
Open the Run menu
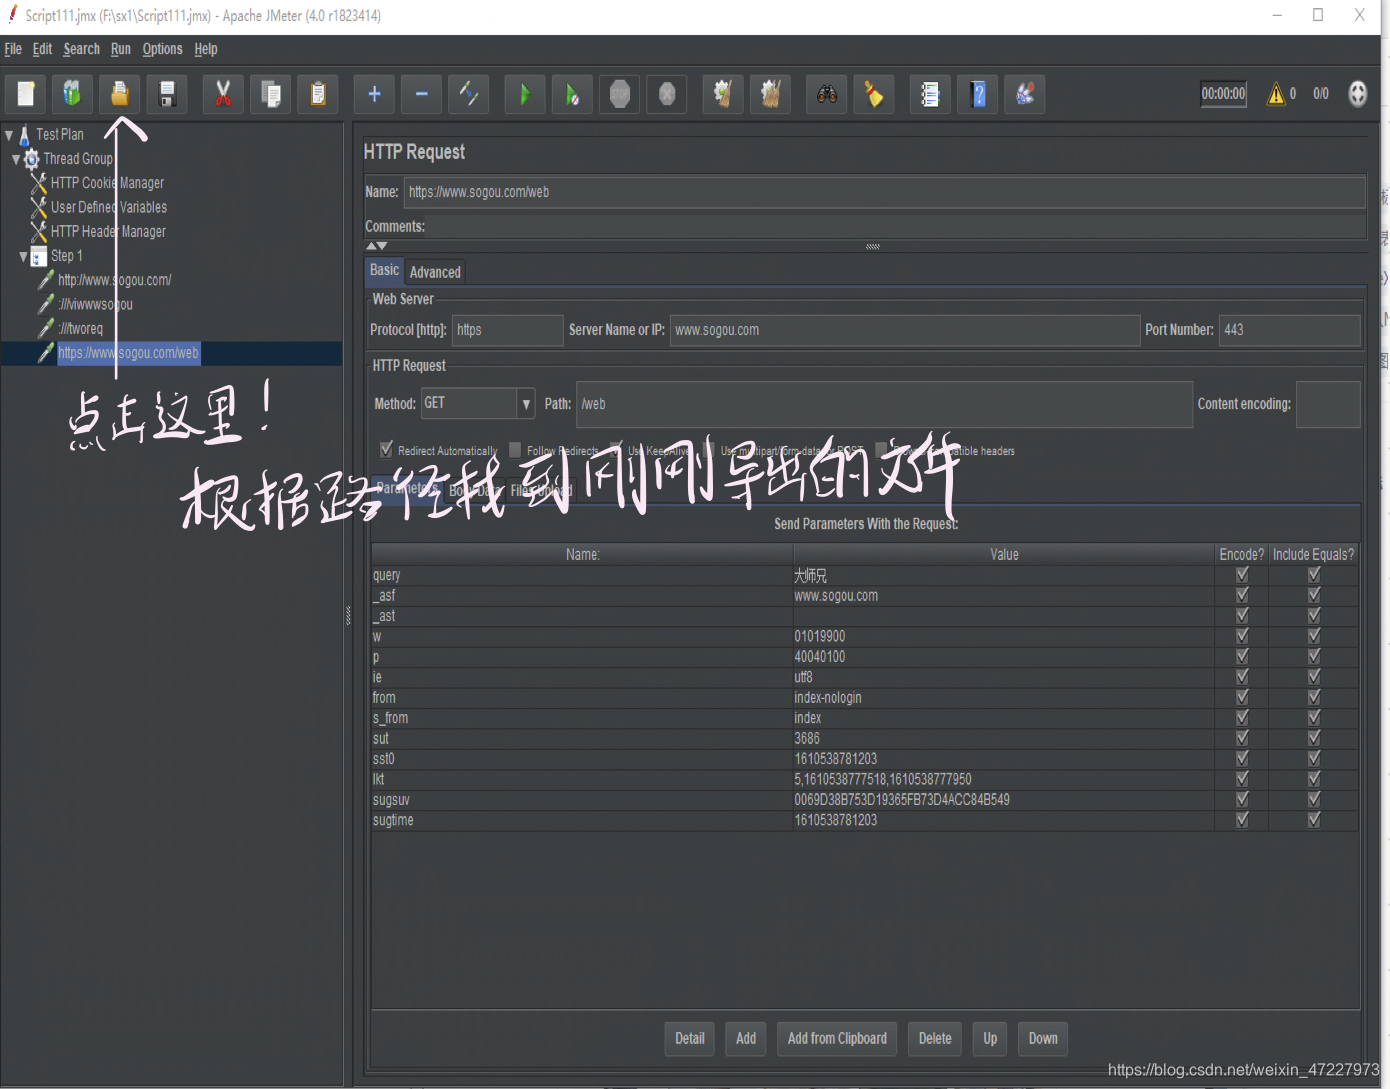[x=121, y=49]
